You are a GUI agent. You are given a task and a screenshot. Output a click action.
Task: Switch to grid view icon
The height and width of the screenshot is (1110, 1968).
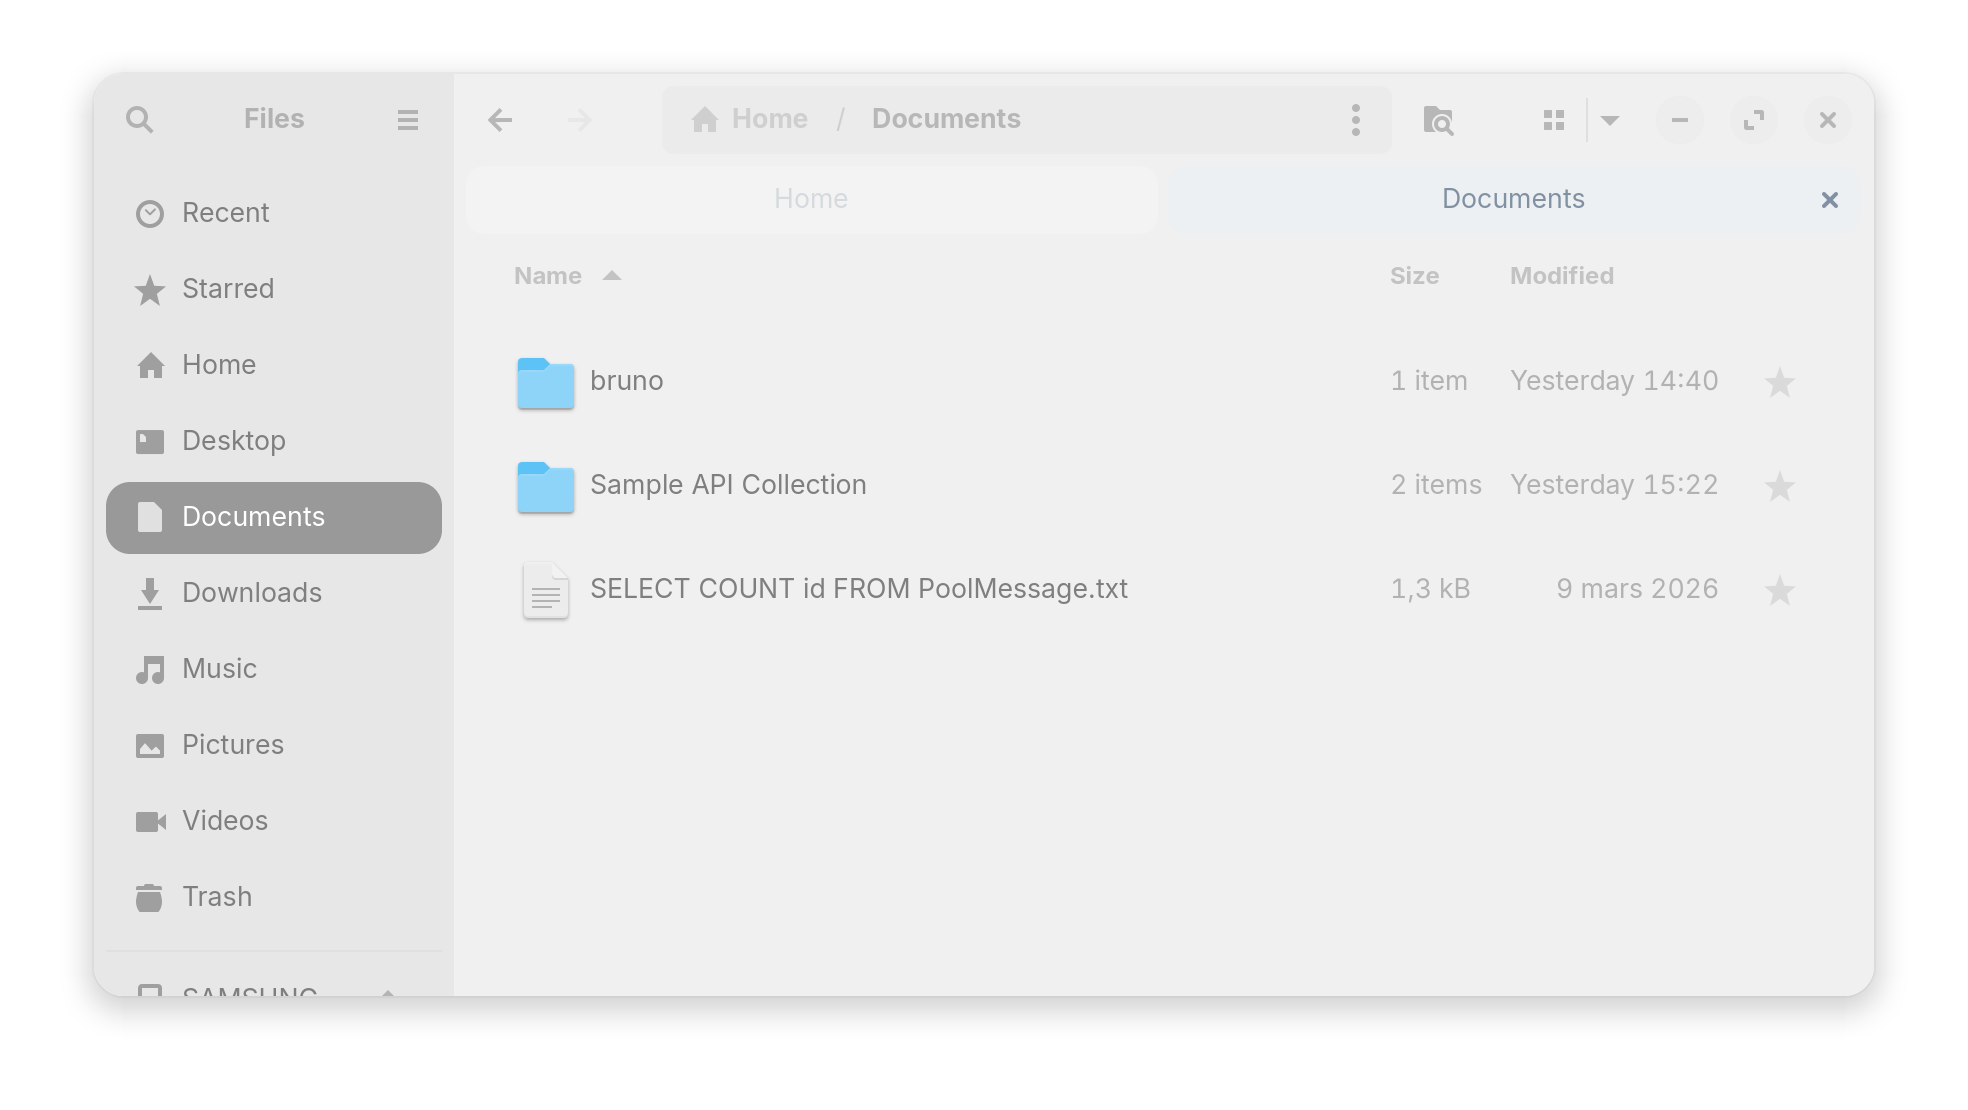click(1553, 120)
